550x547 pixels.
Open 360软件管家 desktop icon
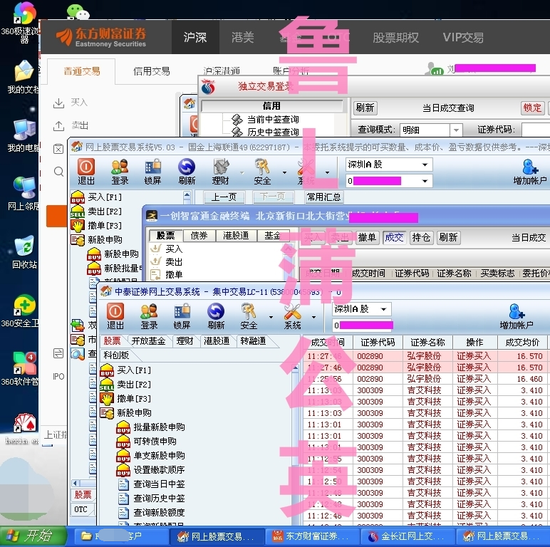point(23,368)
